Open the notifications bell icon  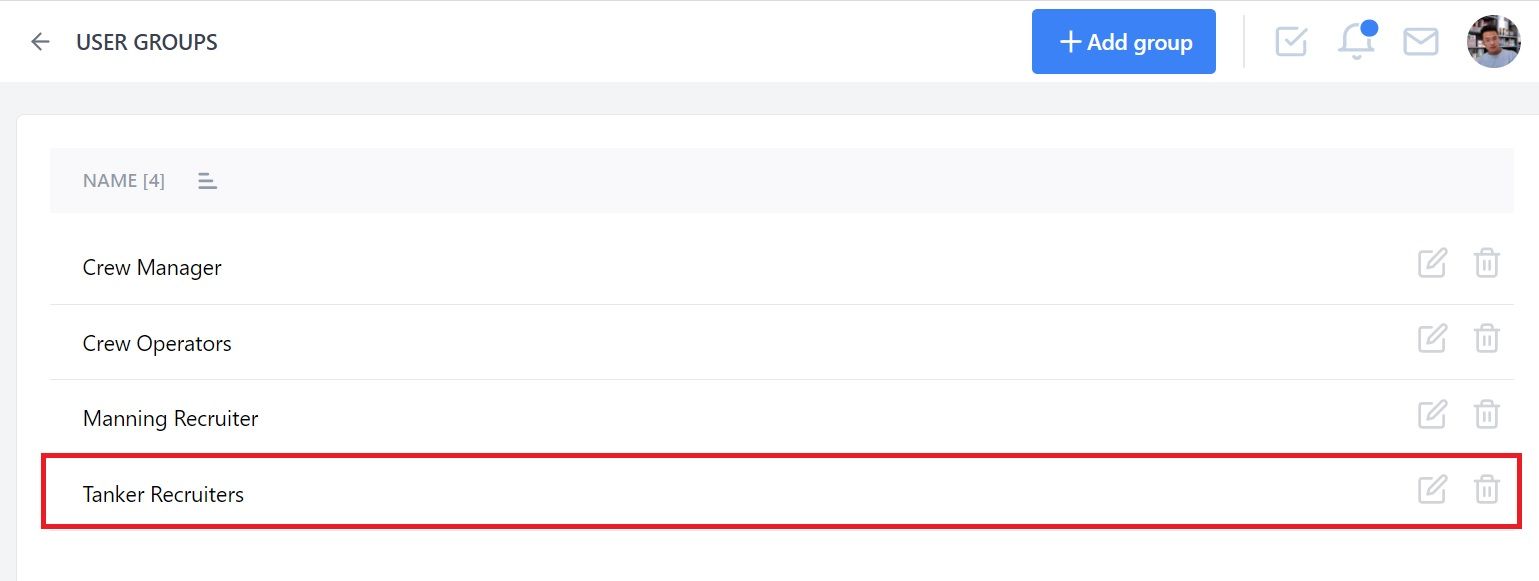coord(1357,41)
